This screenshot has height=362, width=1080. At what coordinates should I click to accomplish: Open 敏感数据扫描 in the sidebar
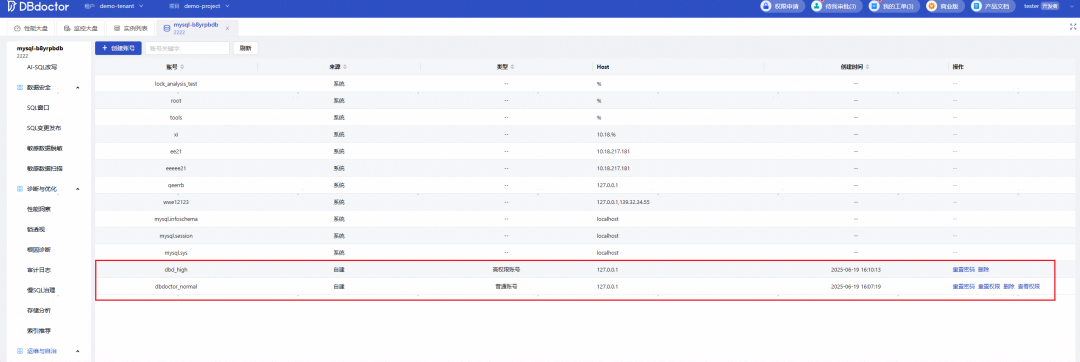point(45,168)
